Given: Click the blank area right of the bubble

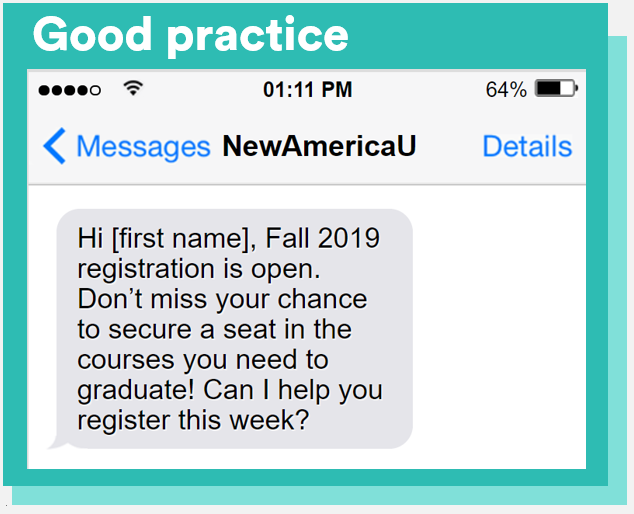Looking at the screenshot, I should (x=498, y=329).
